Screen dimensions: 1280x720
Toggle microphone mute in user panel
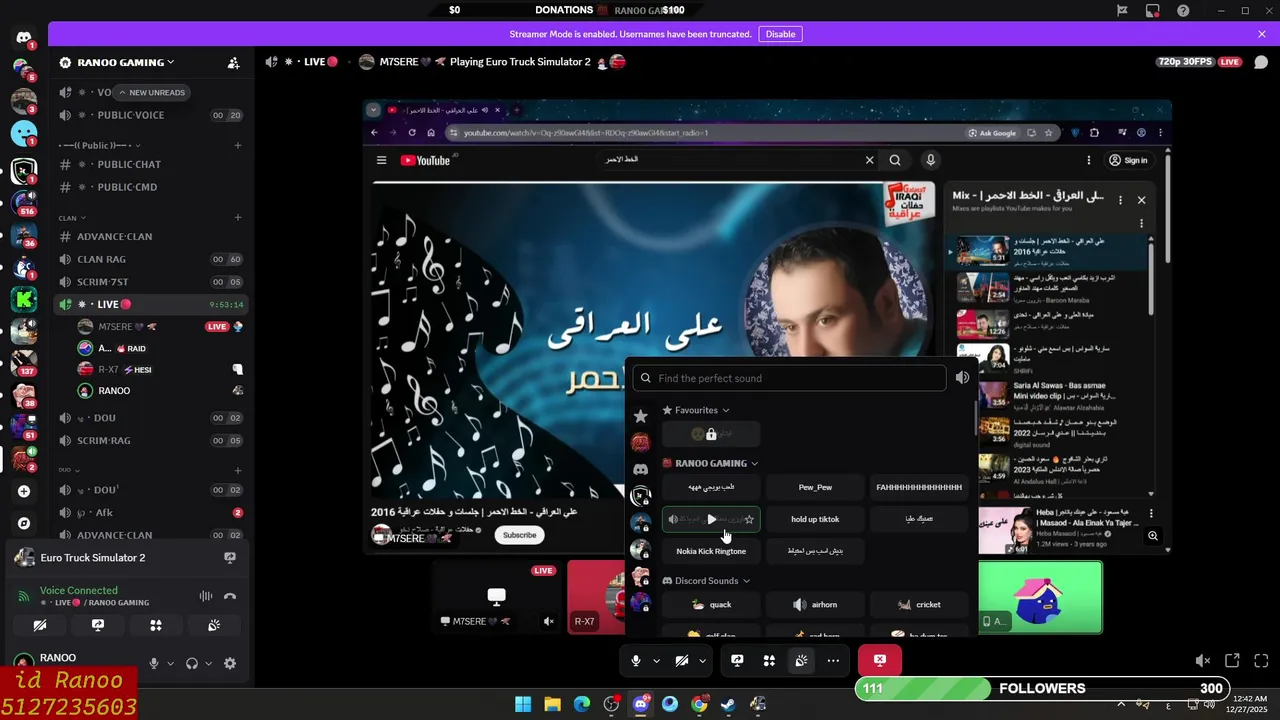(154, 663)
